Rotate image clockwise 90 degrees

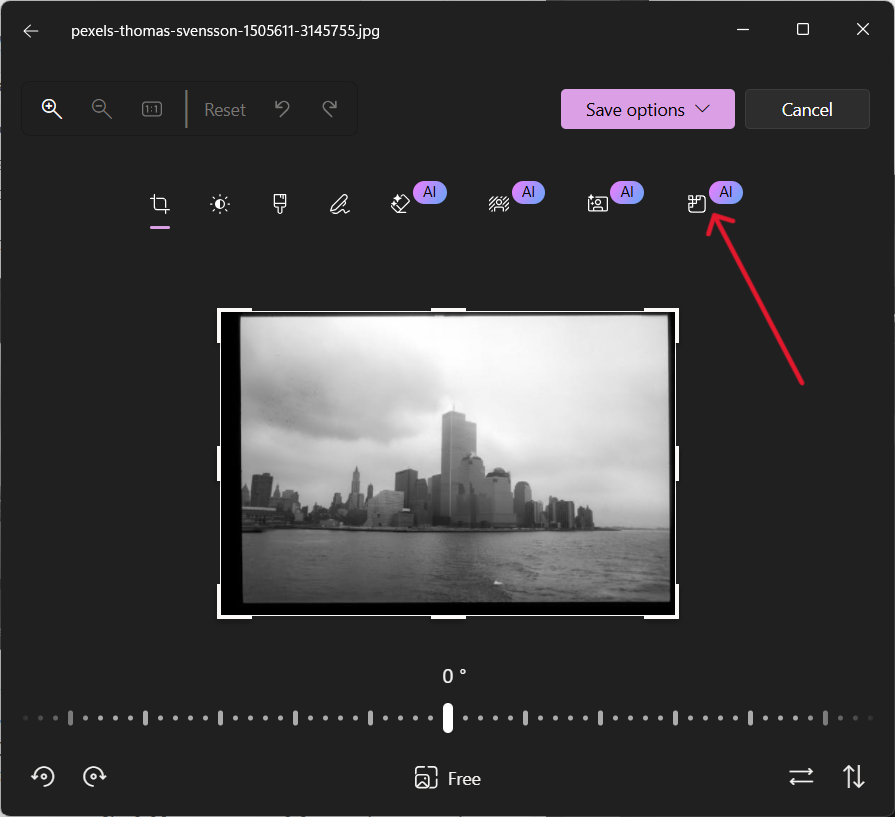click(95, 776)
